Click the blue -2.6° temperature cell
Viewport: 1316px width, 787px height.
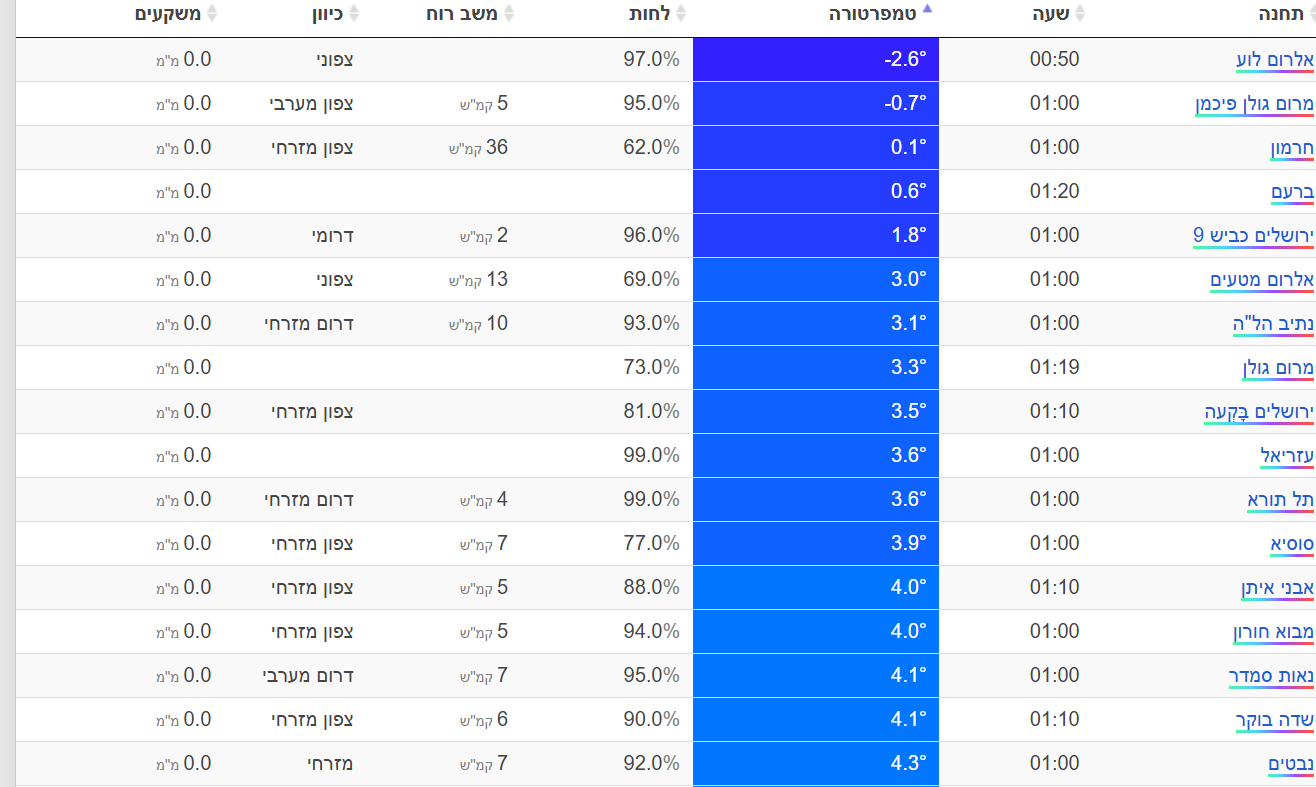(816, 59)
